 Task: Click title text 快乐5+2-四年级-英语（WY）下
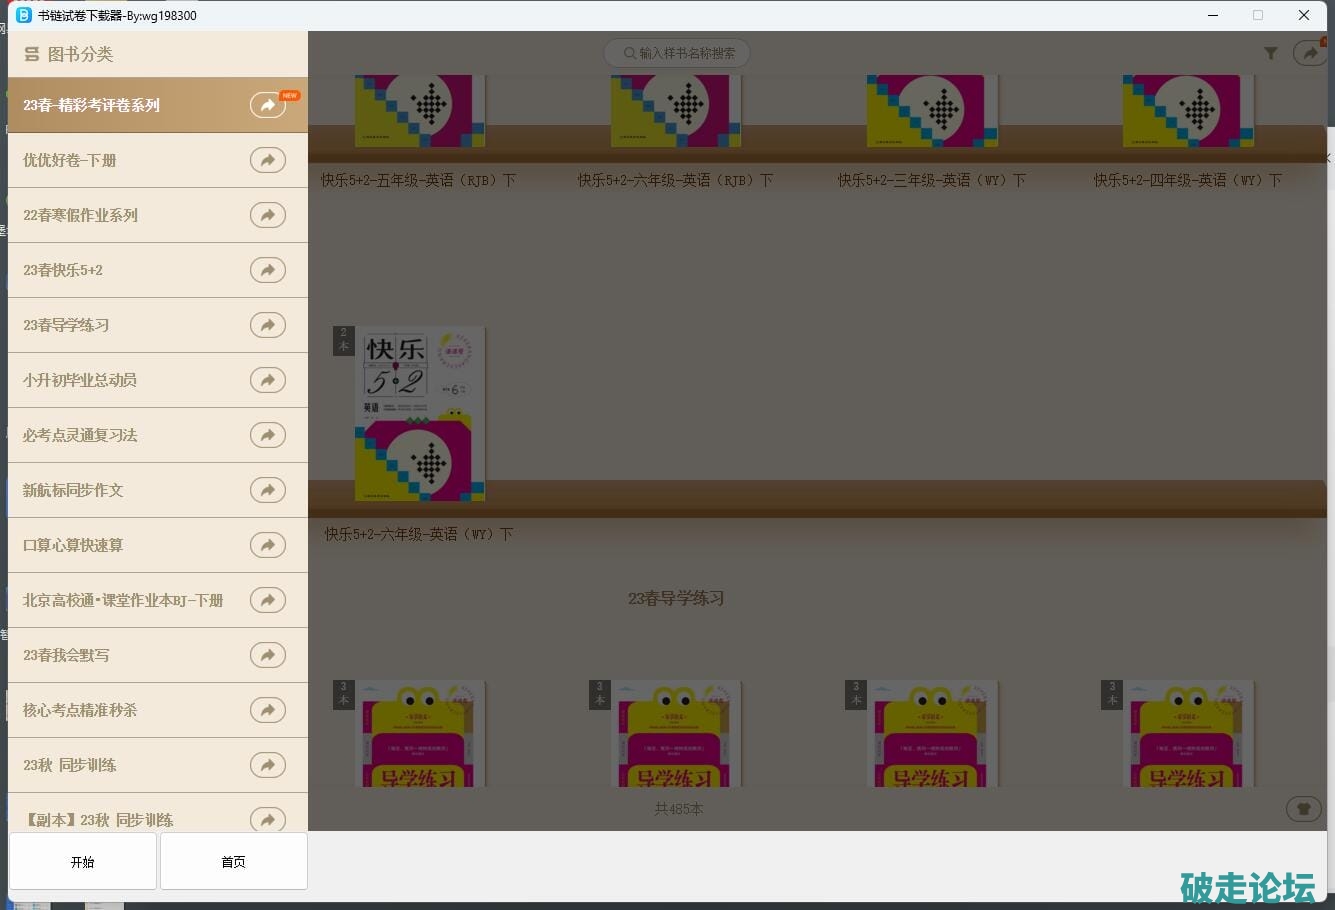(x=1188, y=180)
